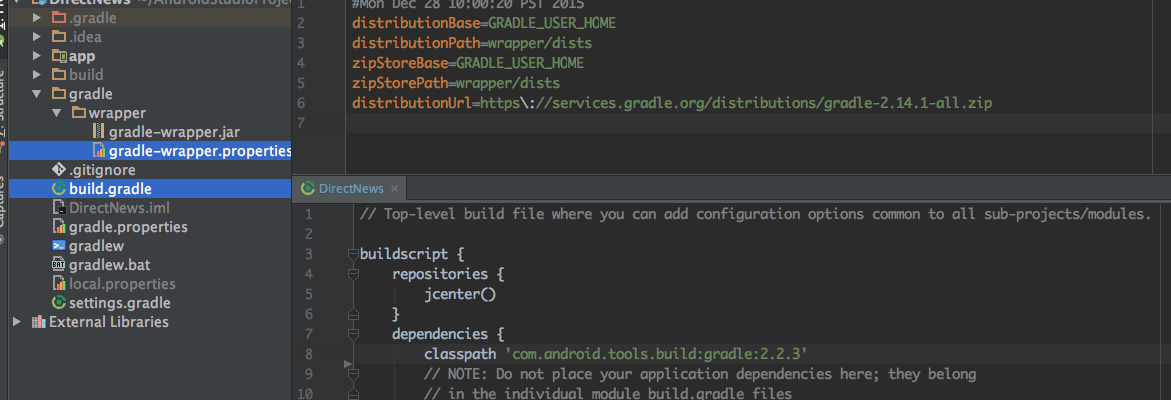Click the External Libraries icon

click(x=38, y=322)
